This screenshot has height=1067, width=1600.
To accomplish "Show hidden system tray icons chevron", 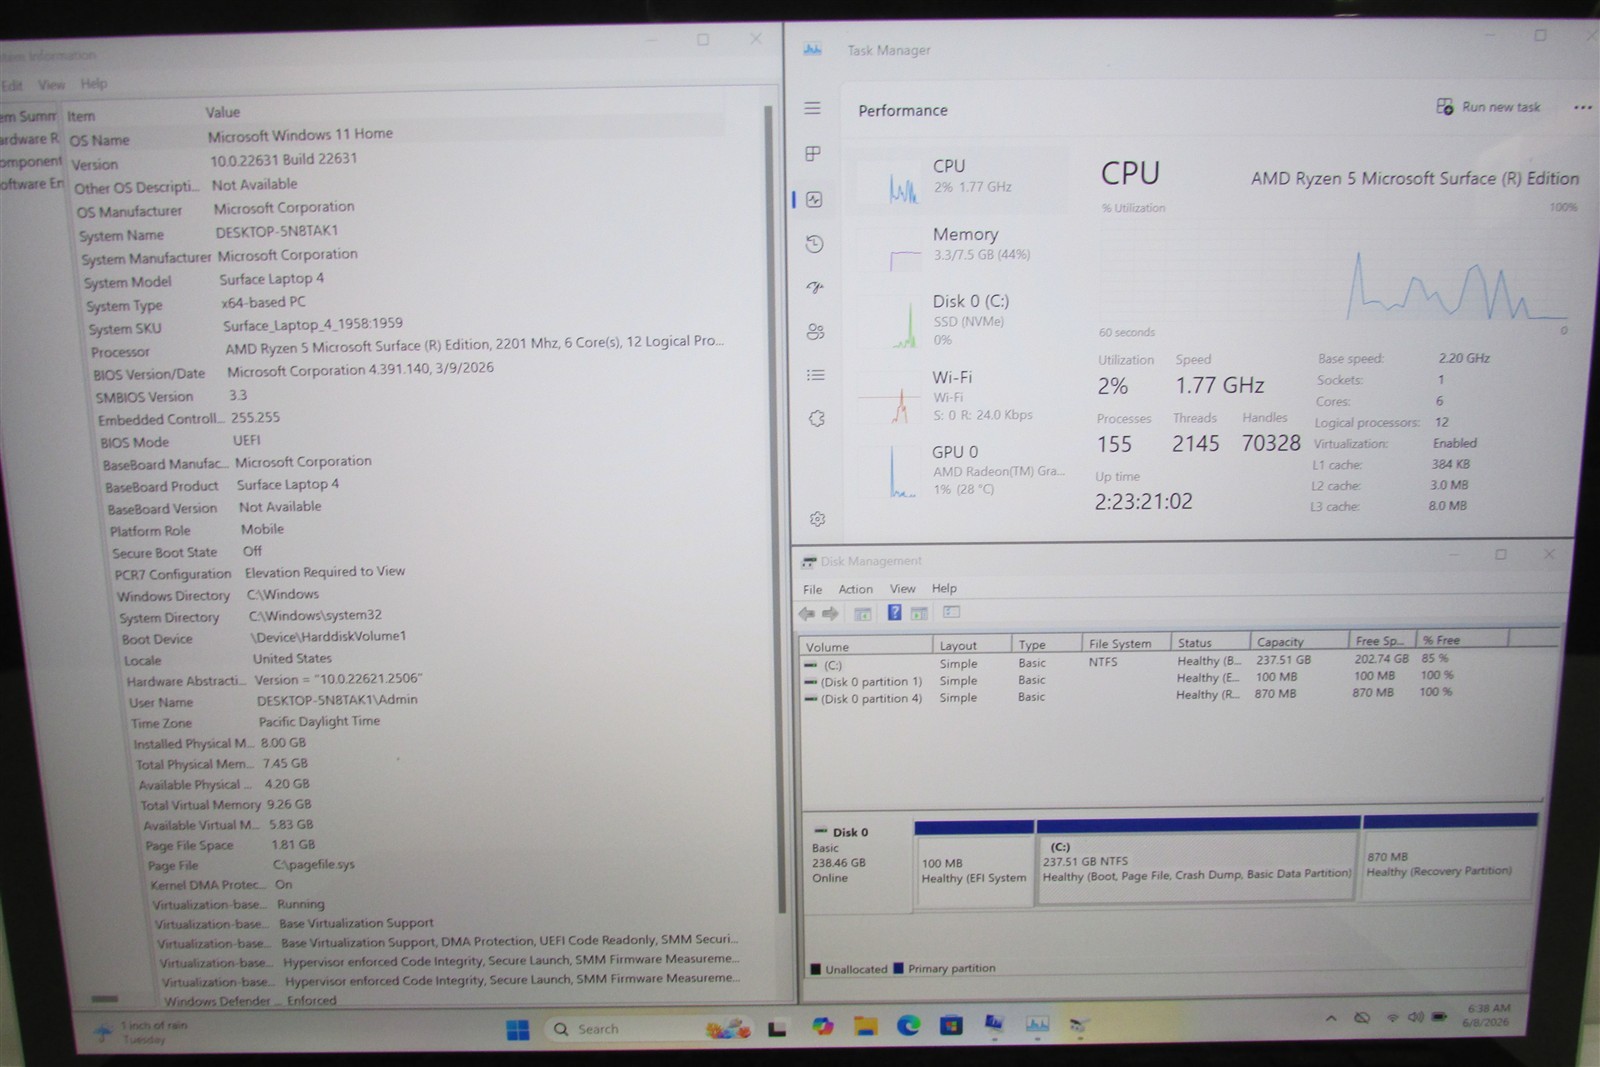I will click(1331, 1019).
